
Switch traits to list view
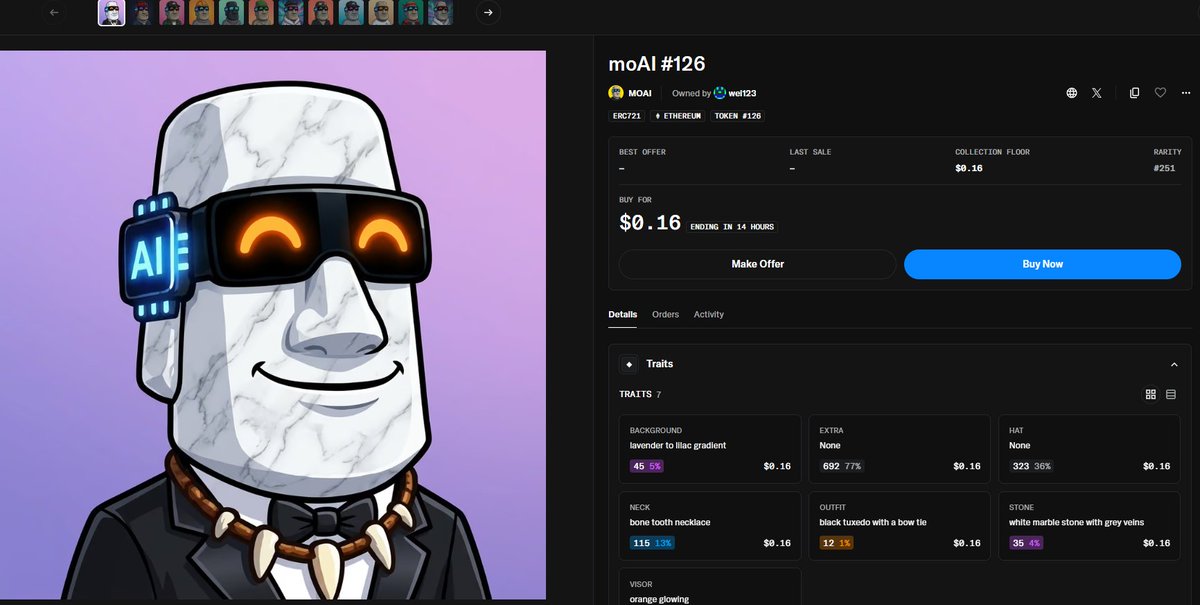(1171, 394)
